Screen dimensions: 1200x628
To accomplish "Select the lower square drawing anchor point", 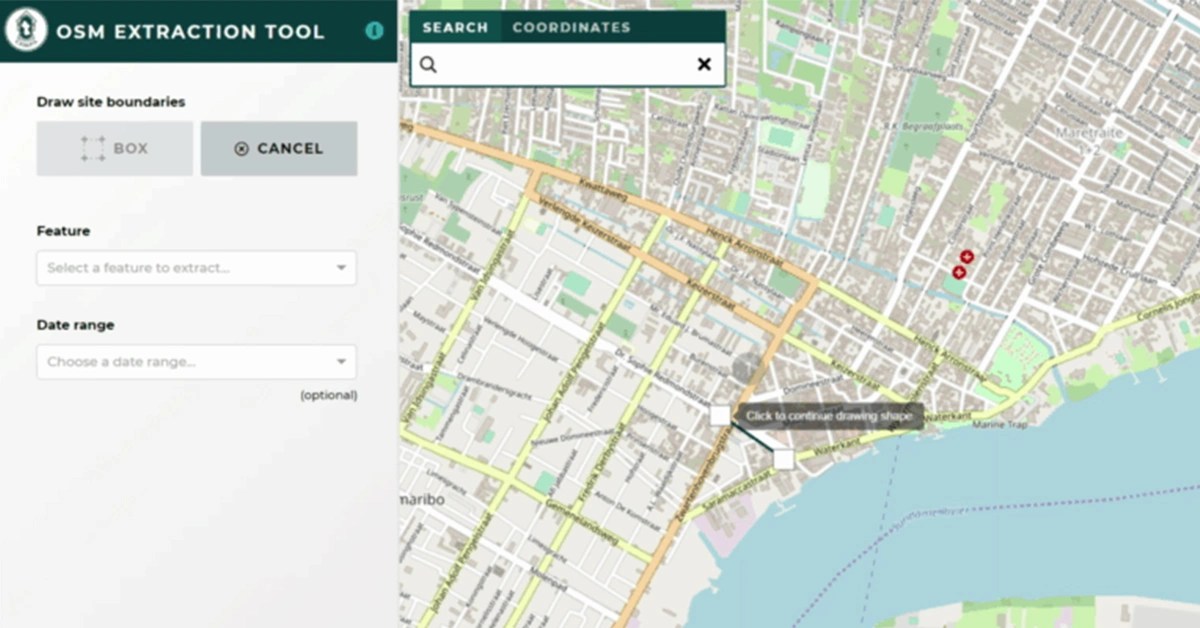I will 785,459.
